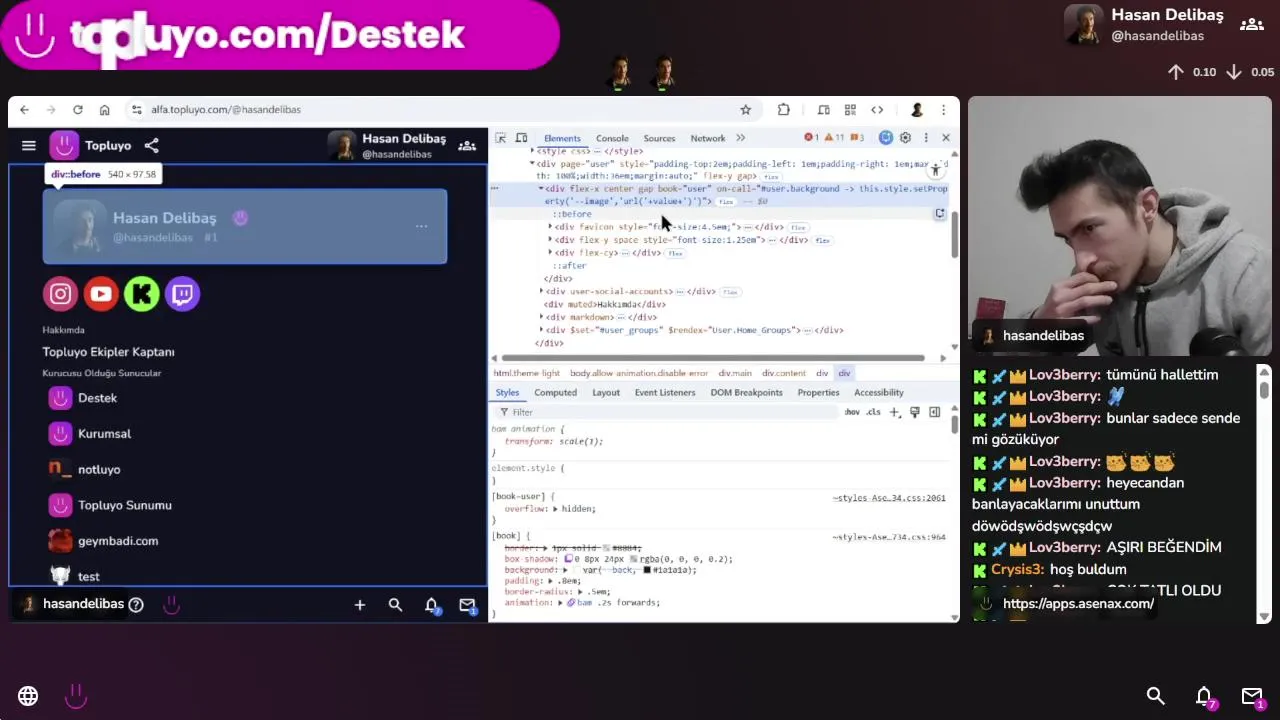Image resolution: width=1280 pixels, height=720 pixels.
Task: Click the Styles Filter input field
Action: tap(670, 412)
